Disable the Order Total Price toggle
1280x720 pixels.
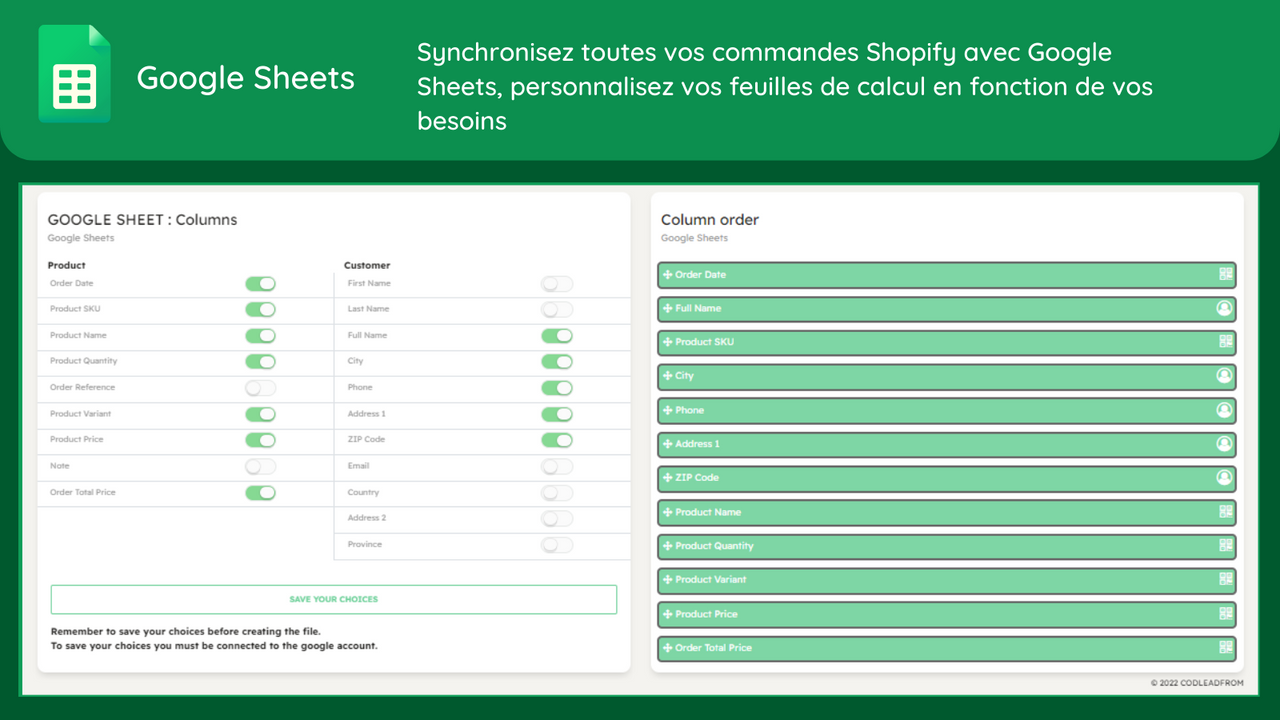click(260, 493)
